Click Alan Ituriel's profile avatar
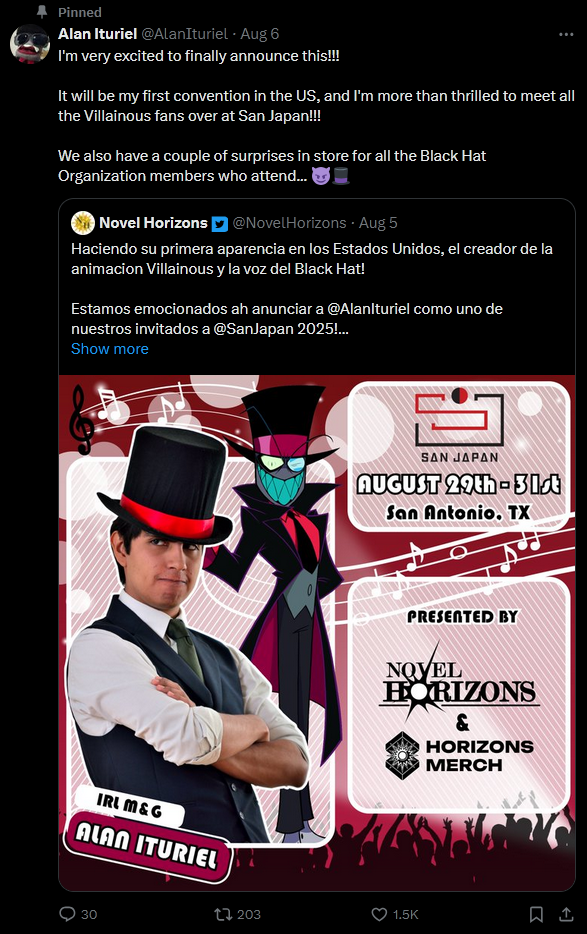Image resolution: width=587 pixels, height=934 pixels. [30, 43]
